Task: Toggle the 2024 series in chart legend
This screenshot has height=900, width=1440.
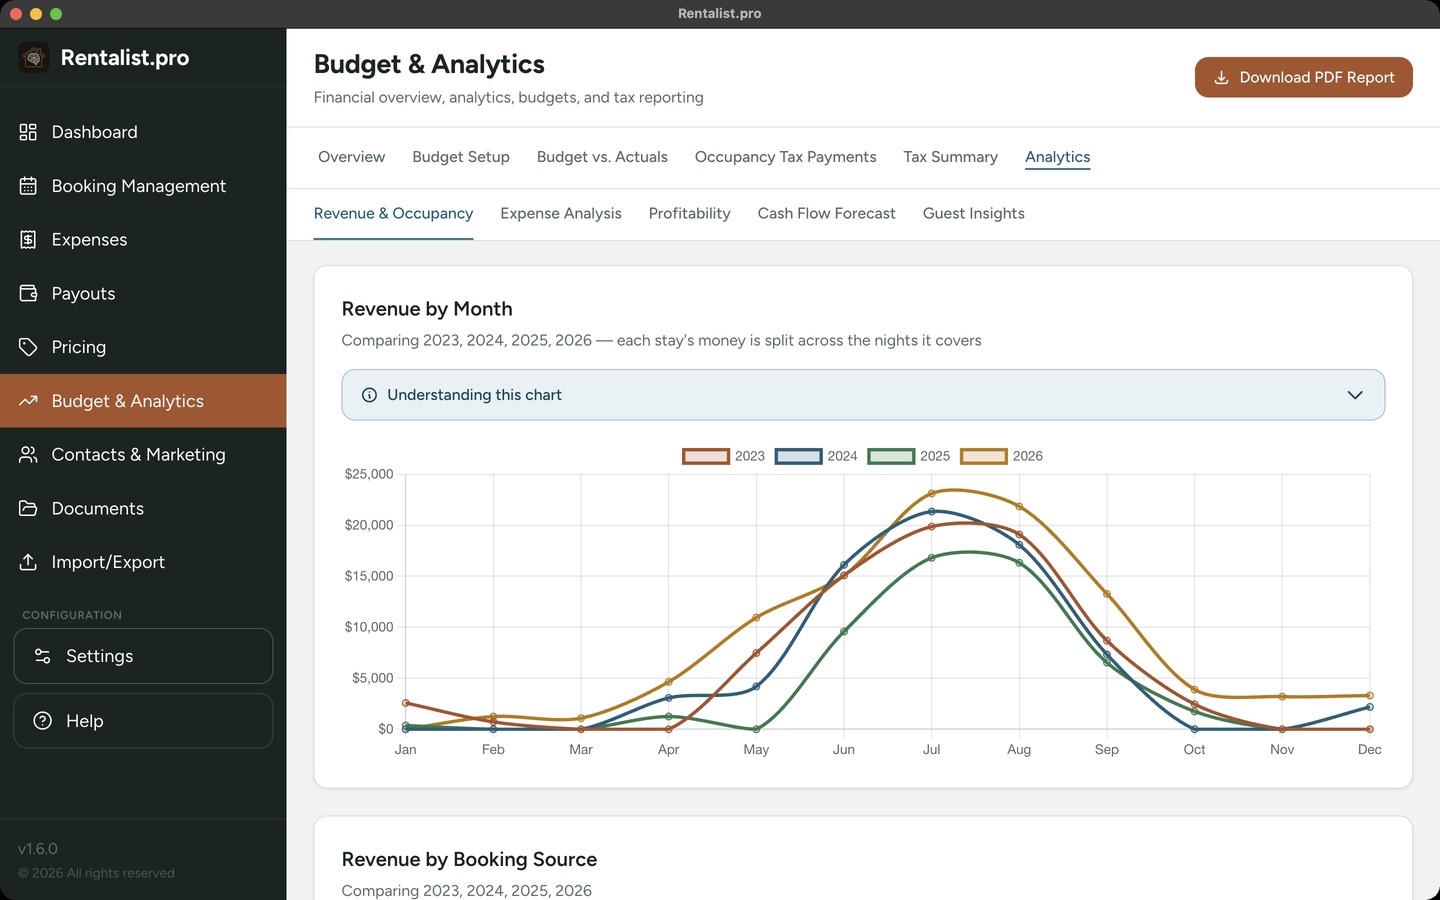Action: (x=816, y=456)
